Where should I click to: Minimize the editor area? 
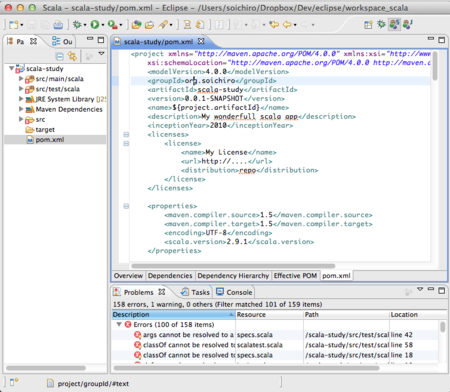(x=431, y=39)
